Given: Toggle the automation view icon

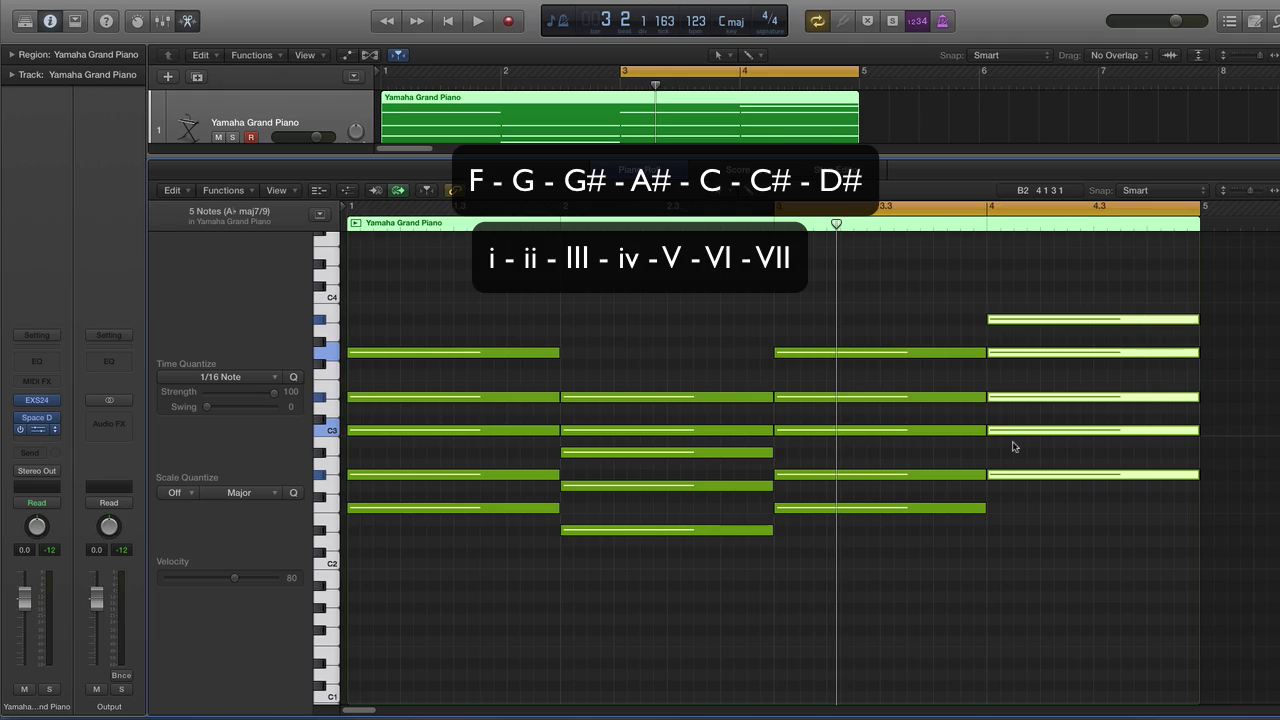Looking at the screenshot, I should point(347,55).
